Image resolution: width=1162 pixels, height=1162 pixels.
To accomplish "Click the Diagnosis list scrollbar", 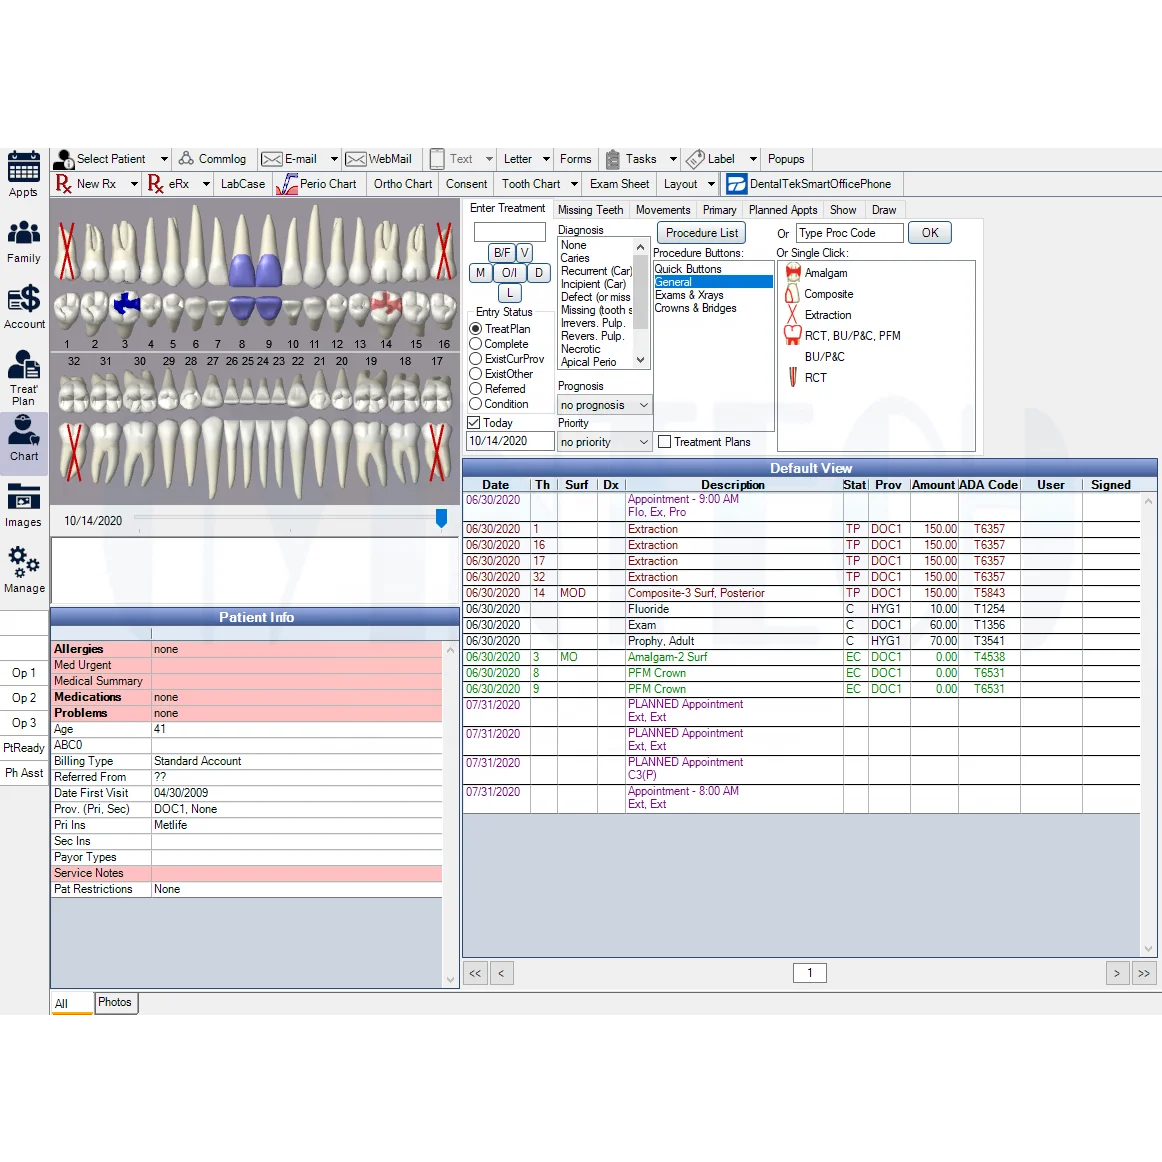I will (x=641, y=303).
